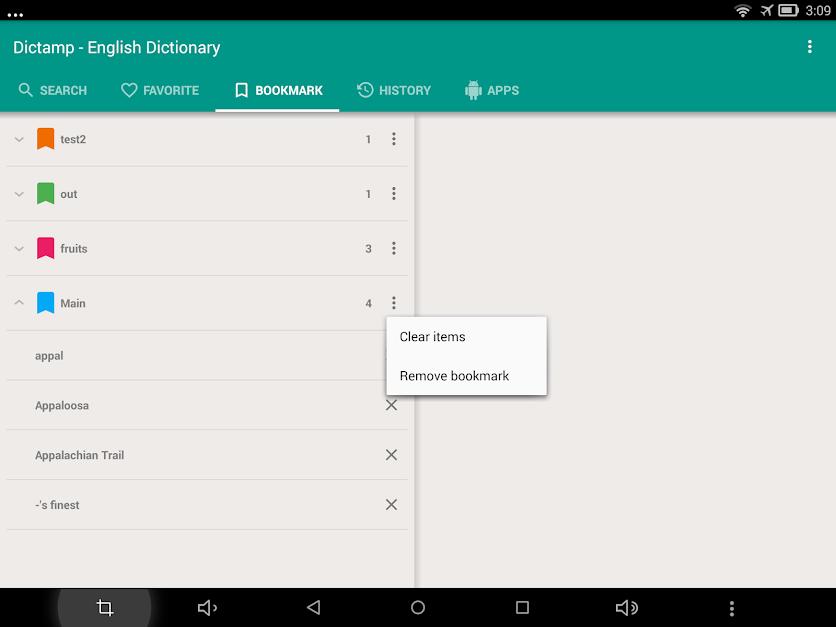Open the Apps tab

492,90
